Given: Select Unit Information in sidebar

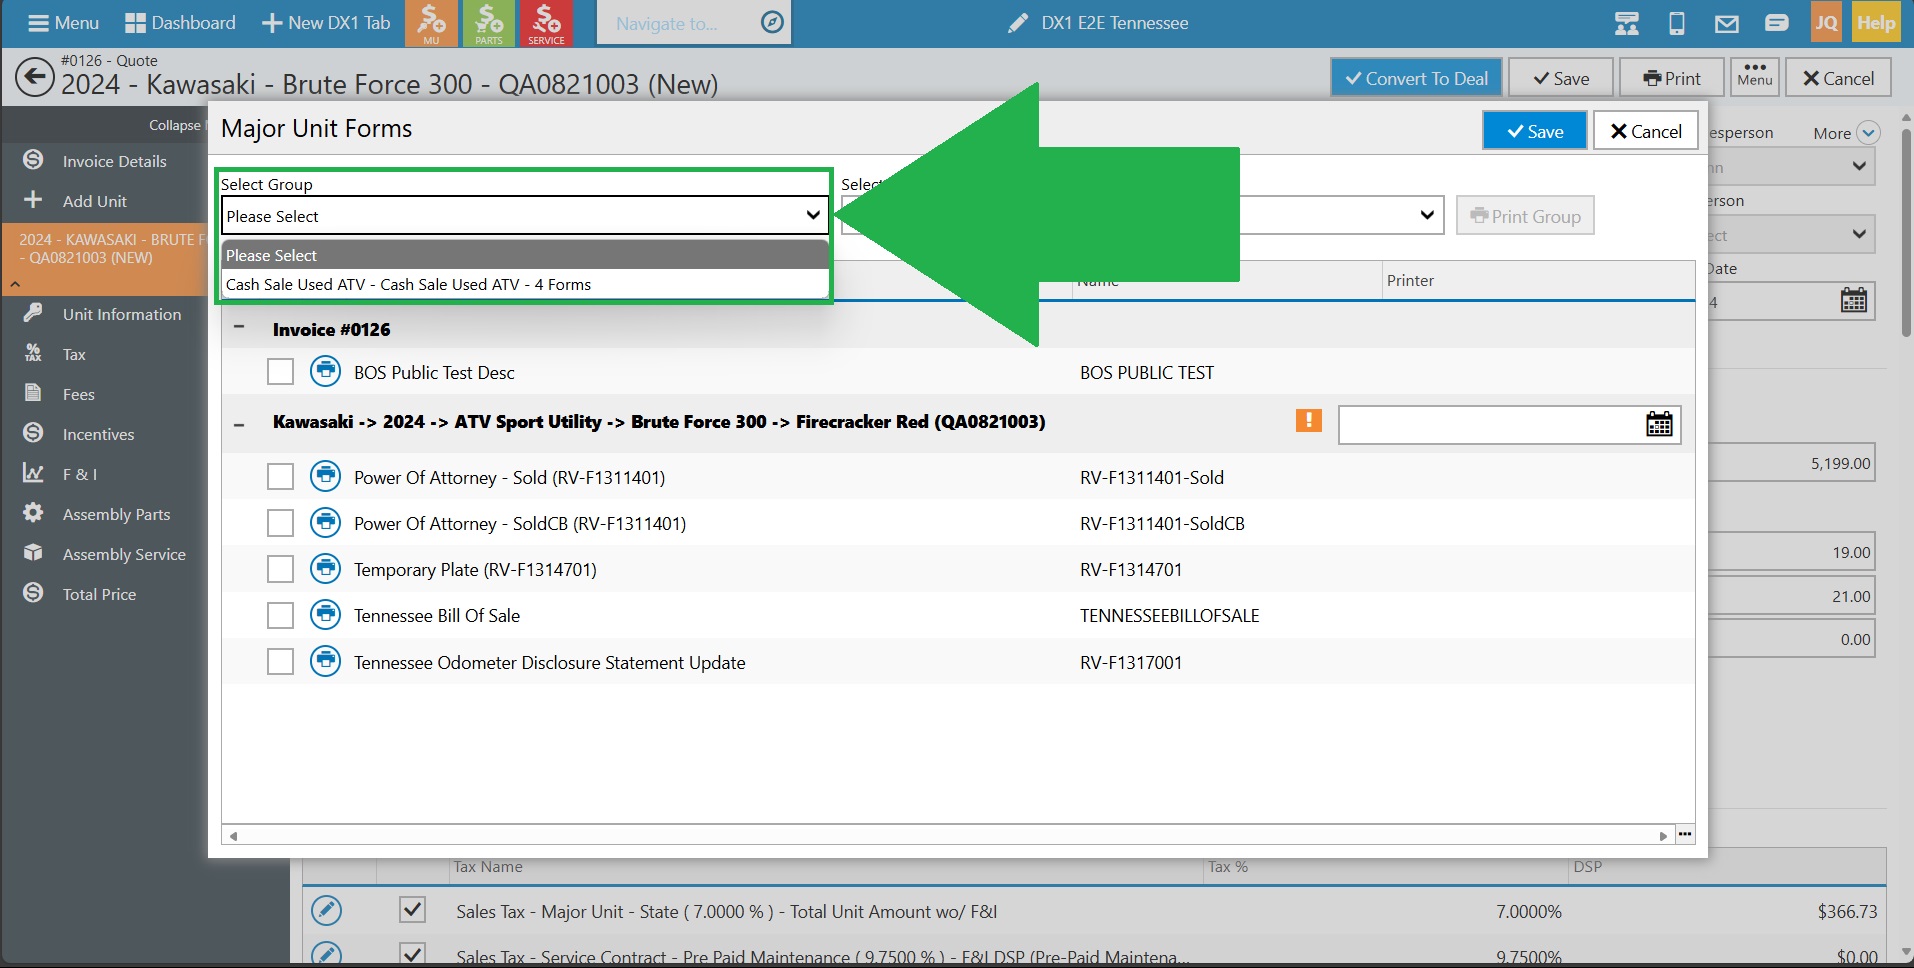Looking at the screenshot, I should 122,314.
